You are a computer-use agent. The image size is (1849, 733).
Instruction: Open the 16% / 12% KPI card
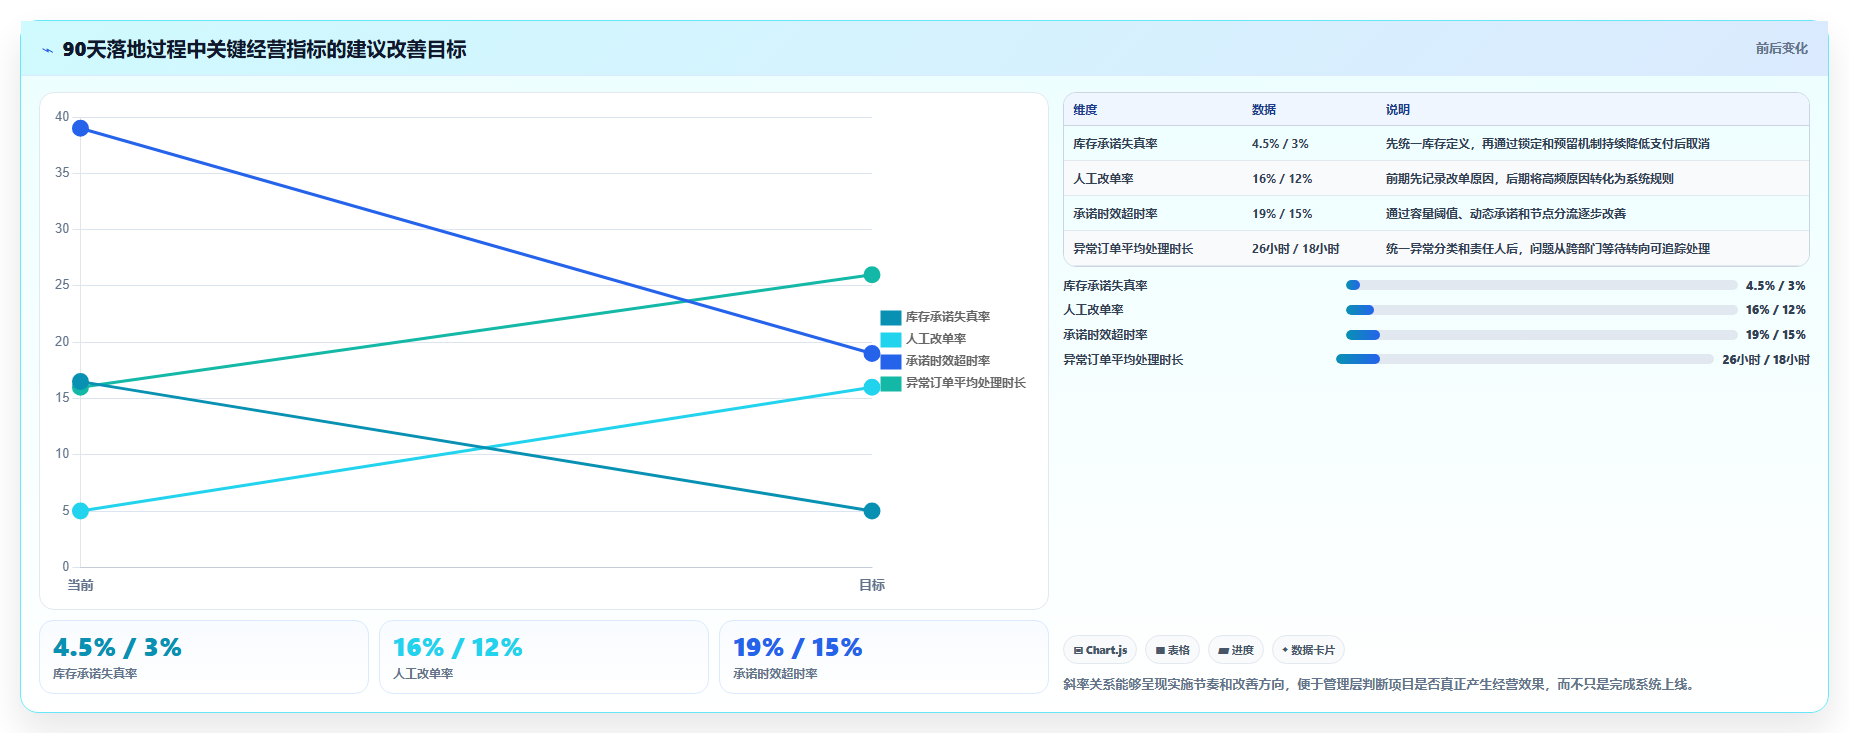[x=544, y=657]
